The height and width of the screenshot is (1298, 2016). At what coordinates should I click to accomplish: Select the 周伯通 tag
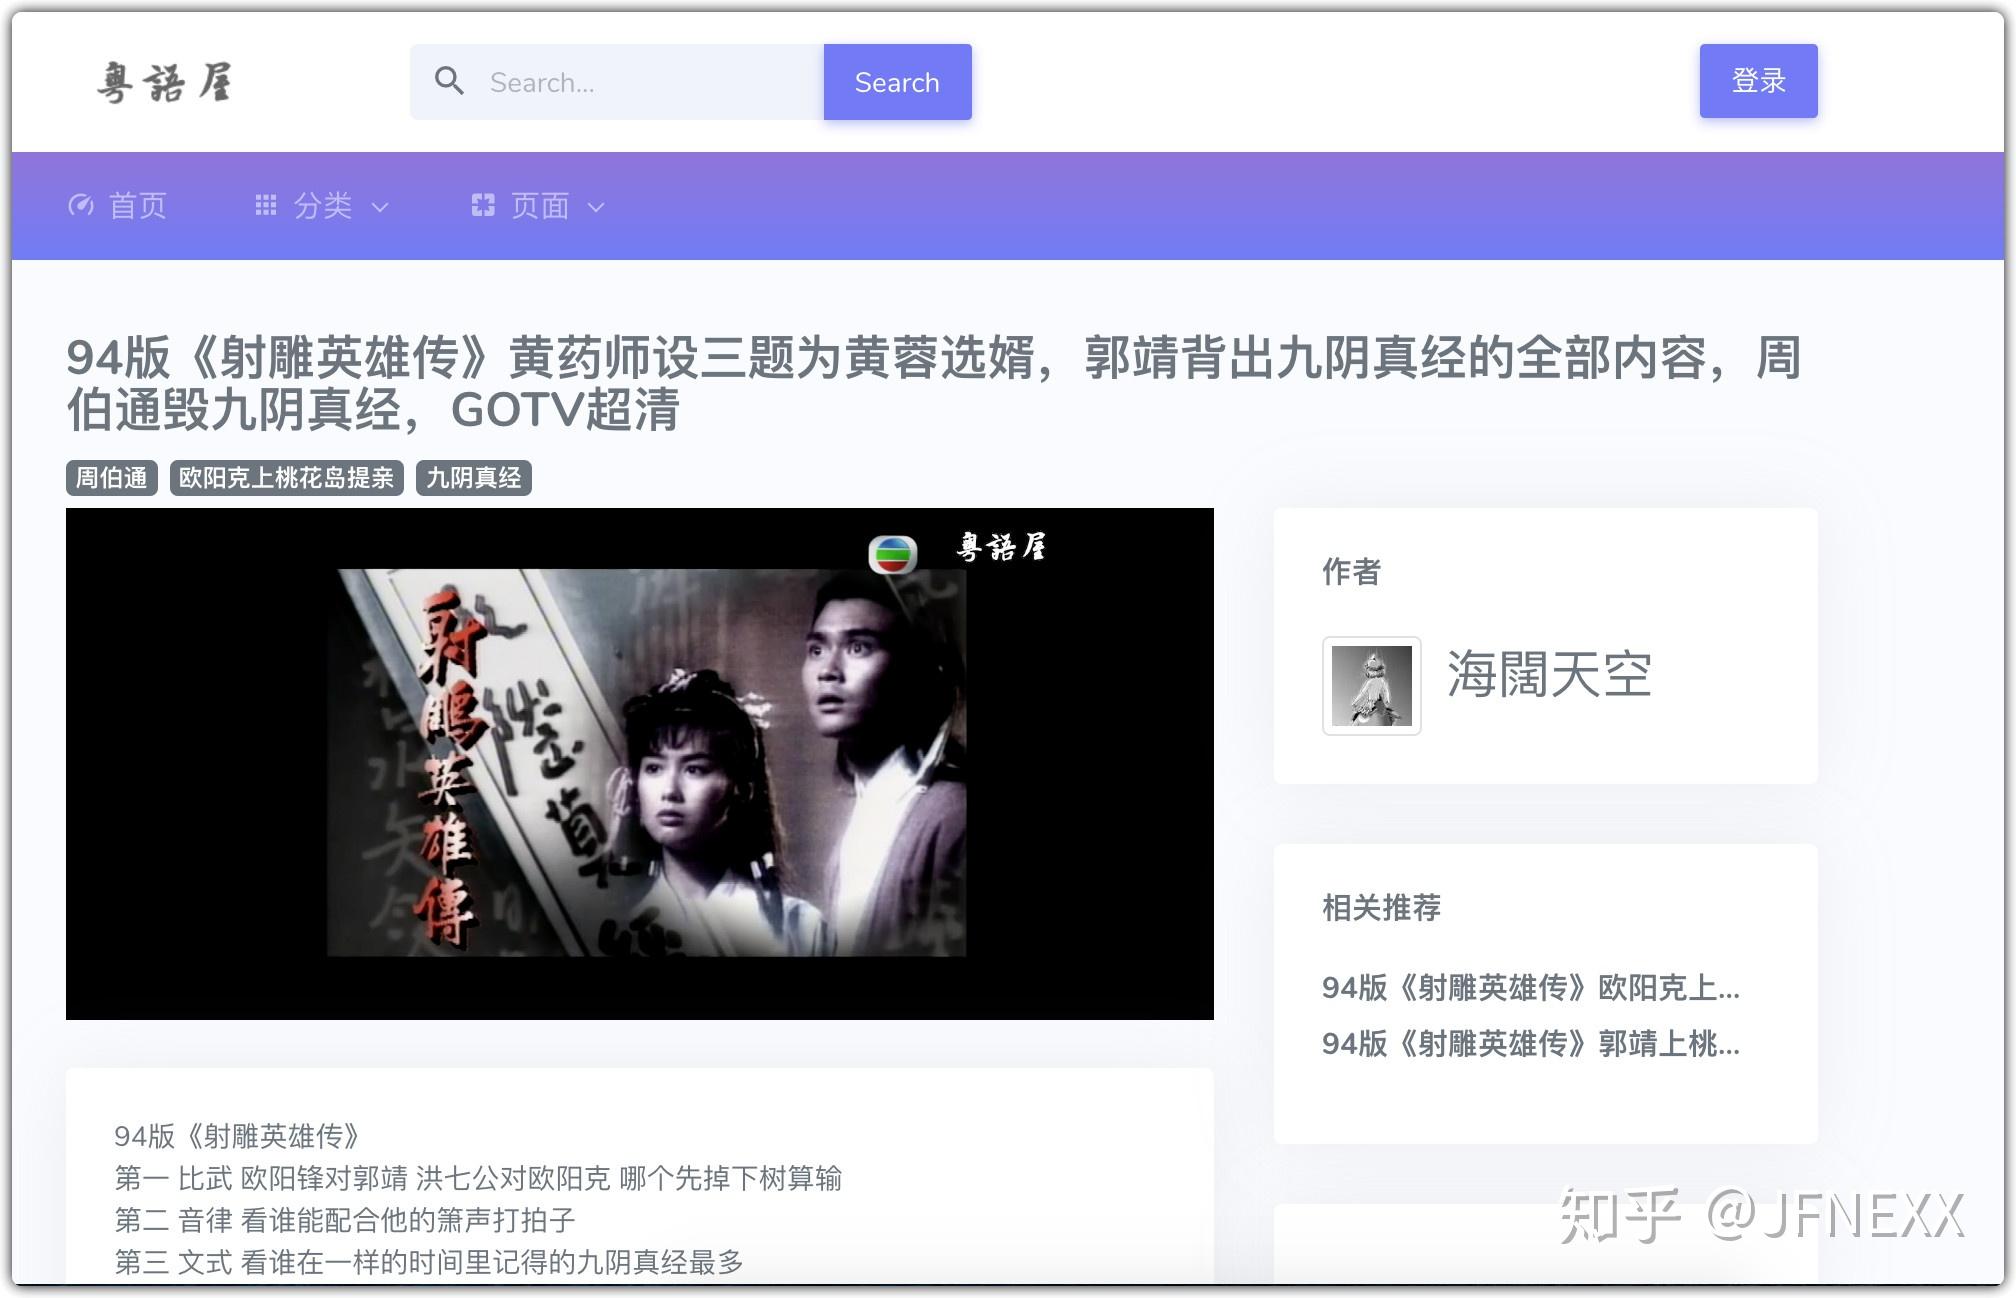click(x=112, y=478)
